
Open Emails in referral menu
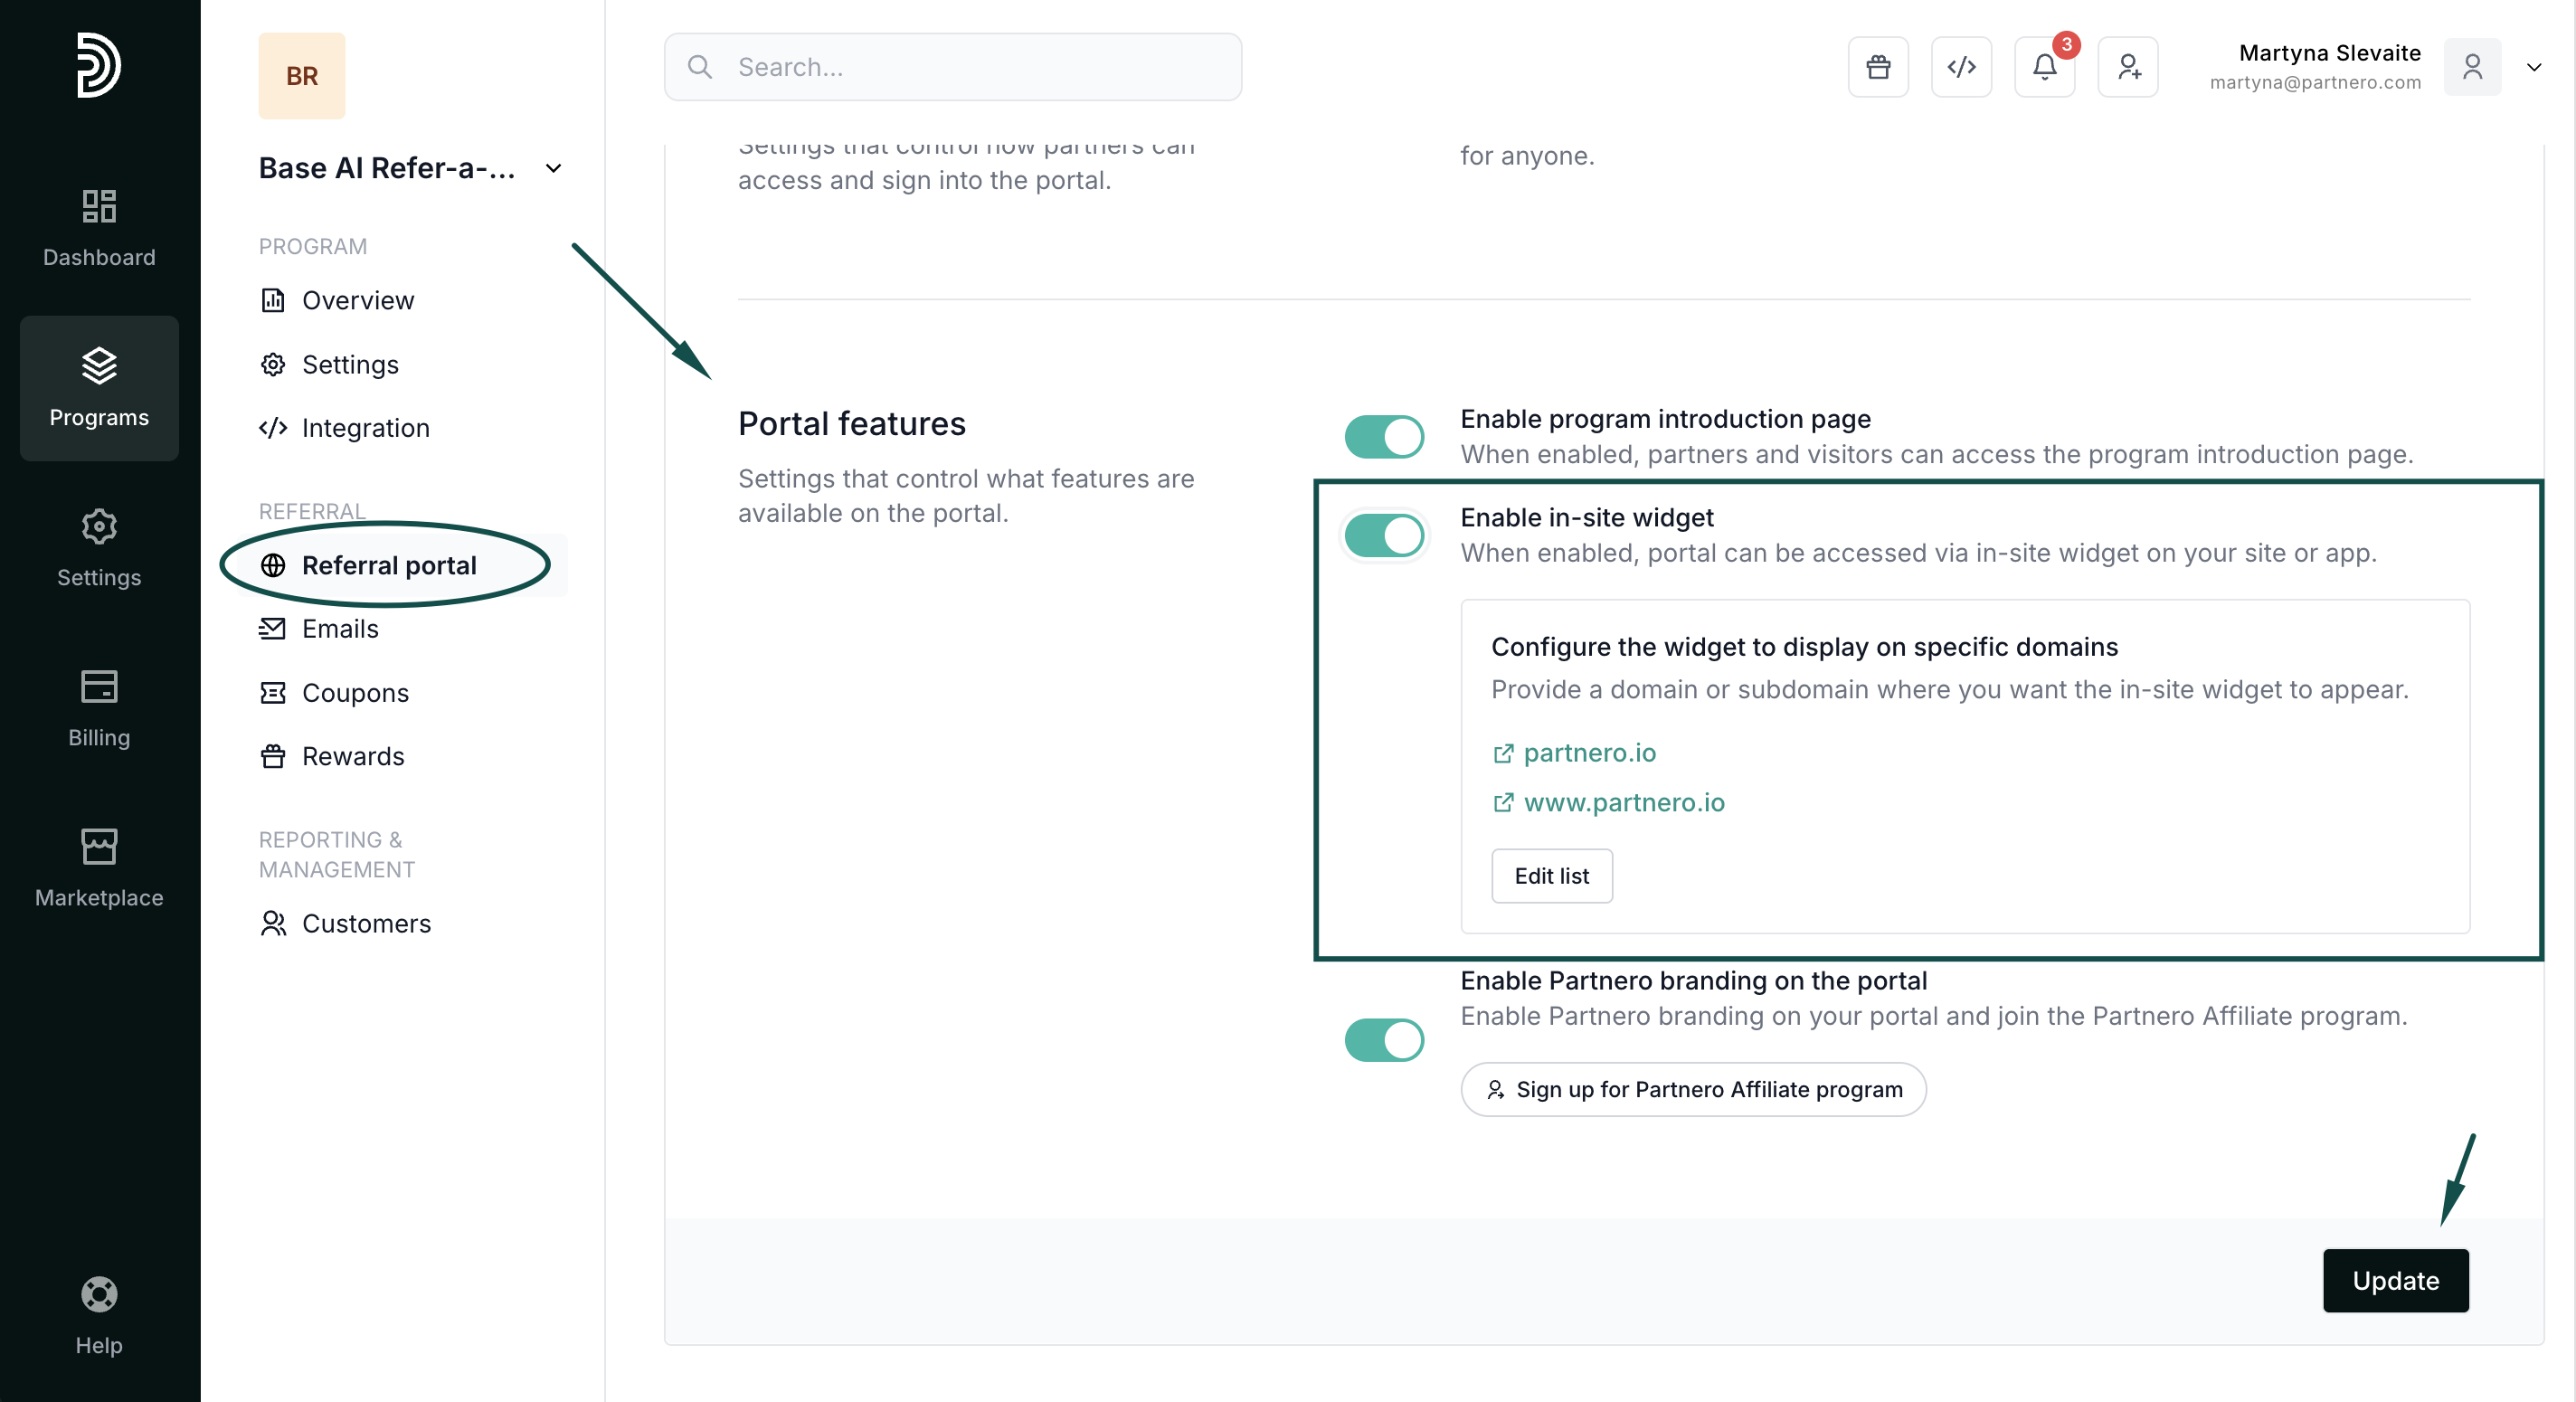click(340, 629)
